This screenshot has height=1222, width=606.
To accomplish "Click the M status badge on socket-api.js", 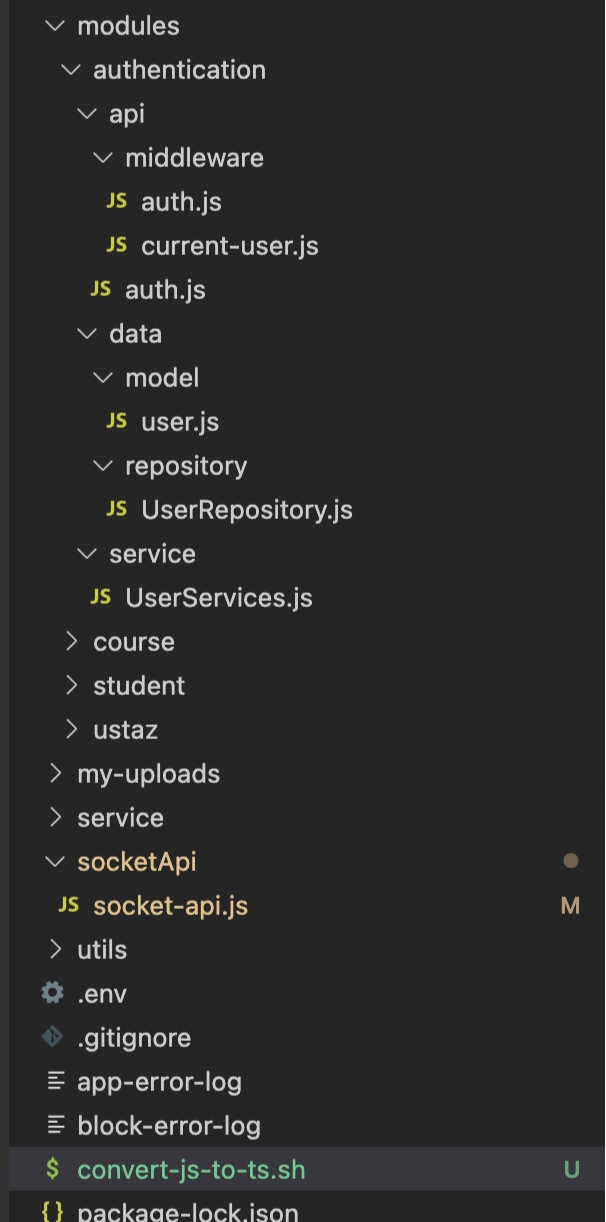I will coord(570,906).
